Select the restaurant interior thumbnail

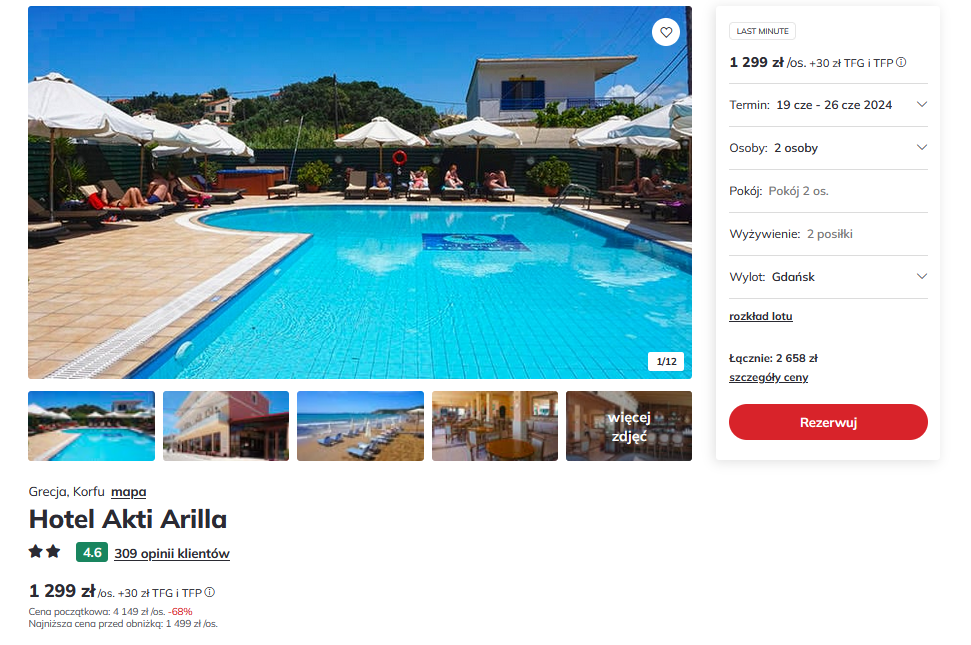495,426
